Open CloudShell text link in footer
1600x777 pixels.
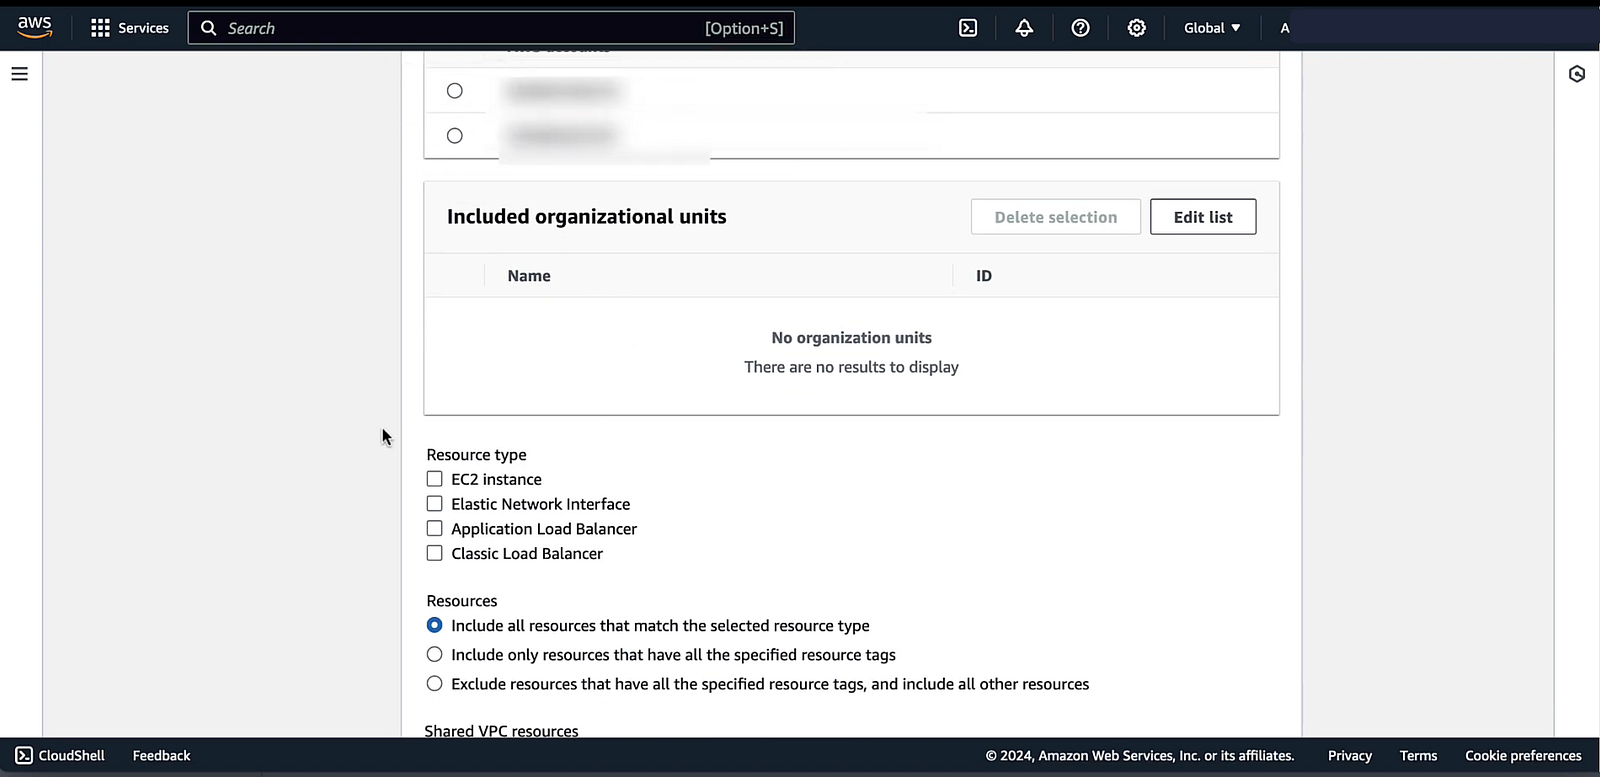tap(71, 756)
